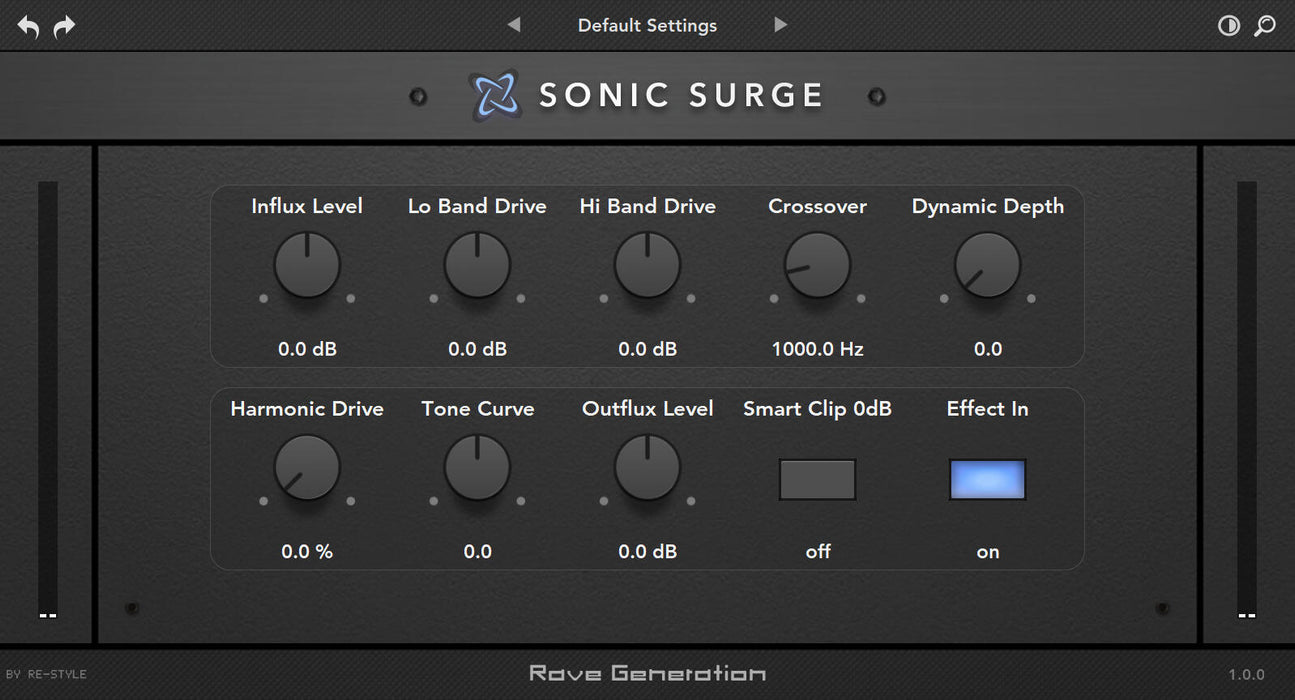Click the left input level meter

point(45,400)
